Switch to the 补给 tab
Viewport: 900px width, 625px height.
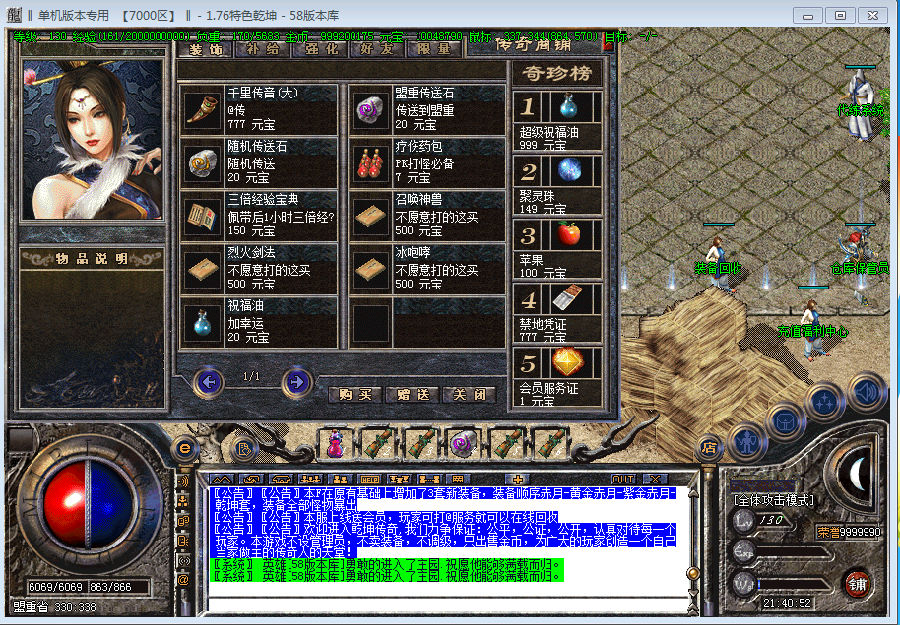[262, 48]
